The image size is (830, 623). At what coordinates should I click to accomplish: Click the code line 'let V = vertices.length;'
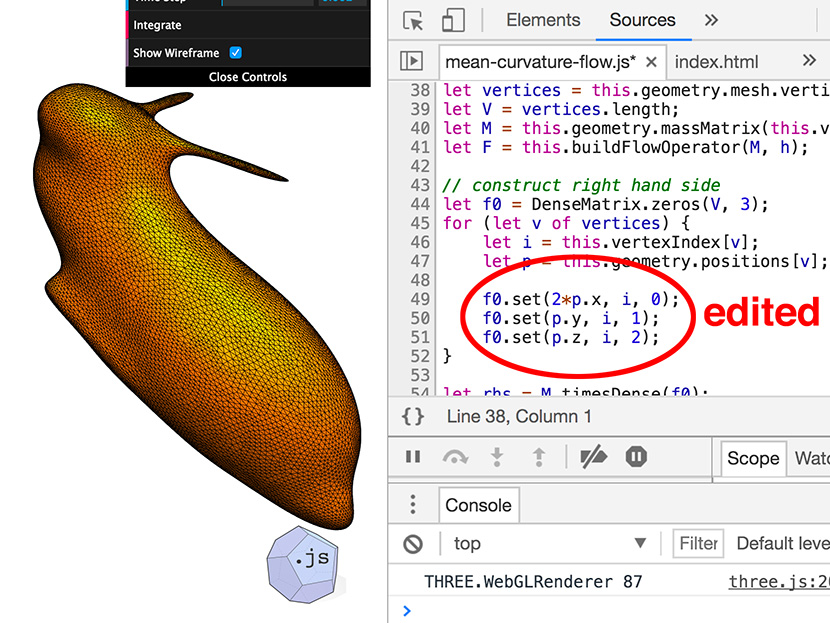561,109
